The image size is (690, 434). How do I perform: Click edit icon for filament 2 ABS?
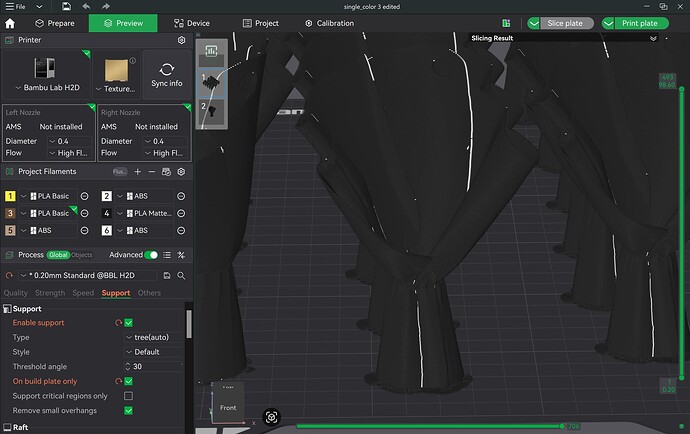coord(181,196)
